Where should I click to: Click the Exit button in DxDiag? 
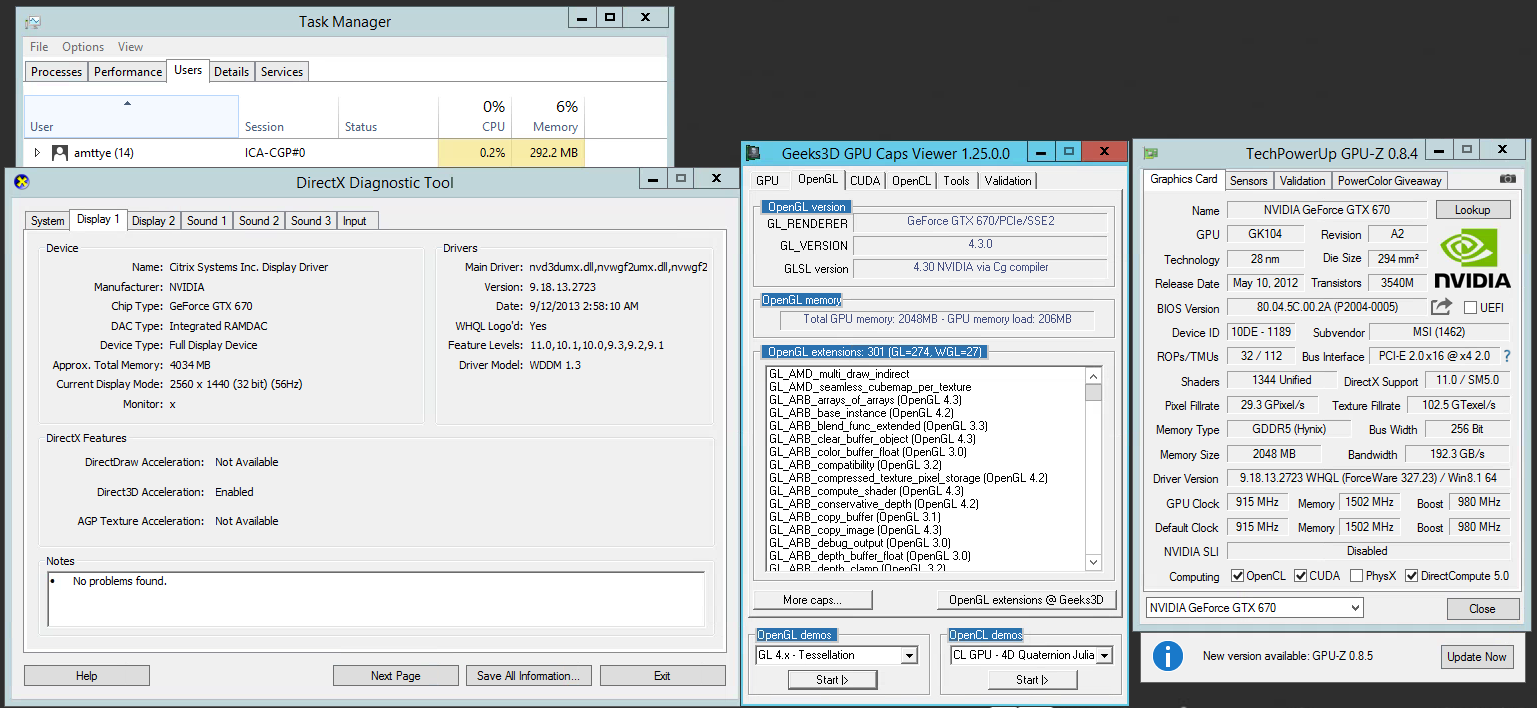(x=662, y=676)
